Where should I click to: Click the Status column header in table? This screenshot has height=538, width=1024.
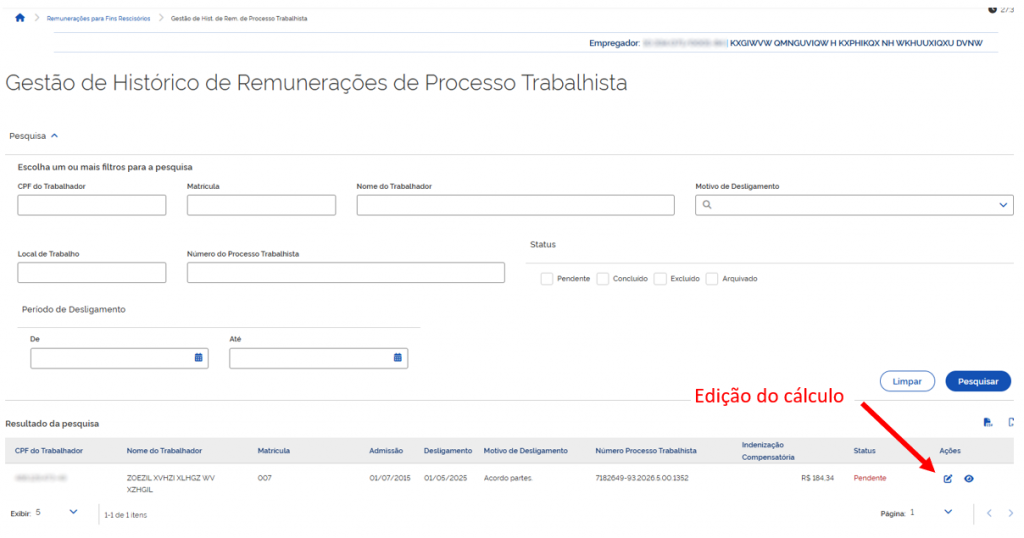pos(864,451)
